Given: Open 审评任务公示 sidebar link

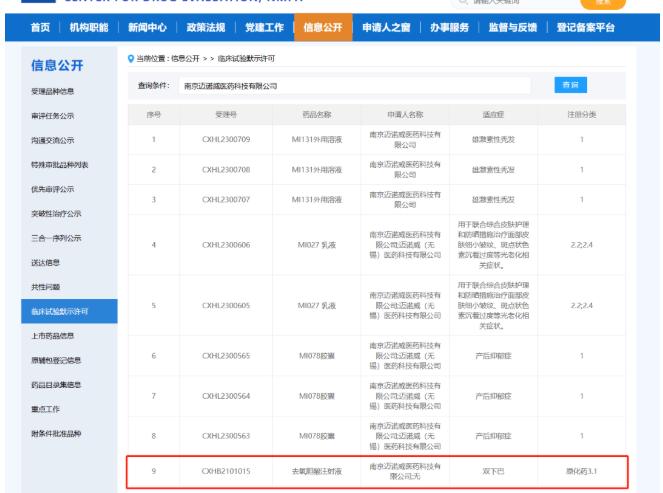Looking at the screenshot, I should tap(52, 116).
